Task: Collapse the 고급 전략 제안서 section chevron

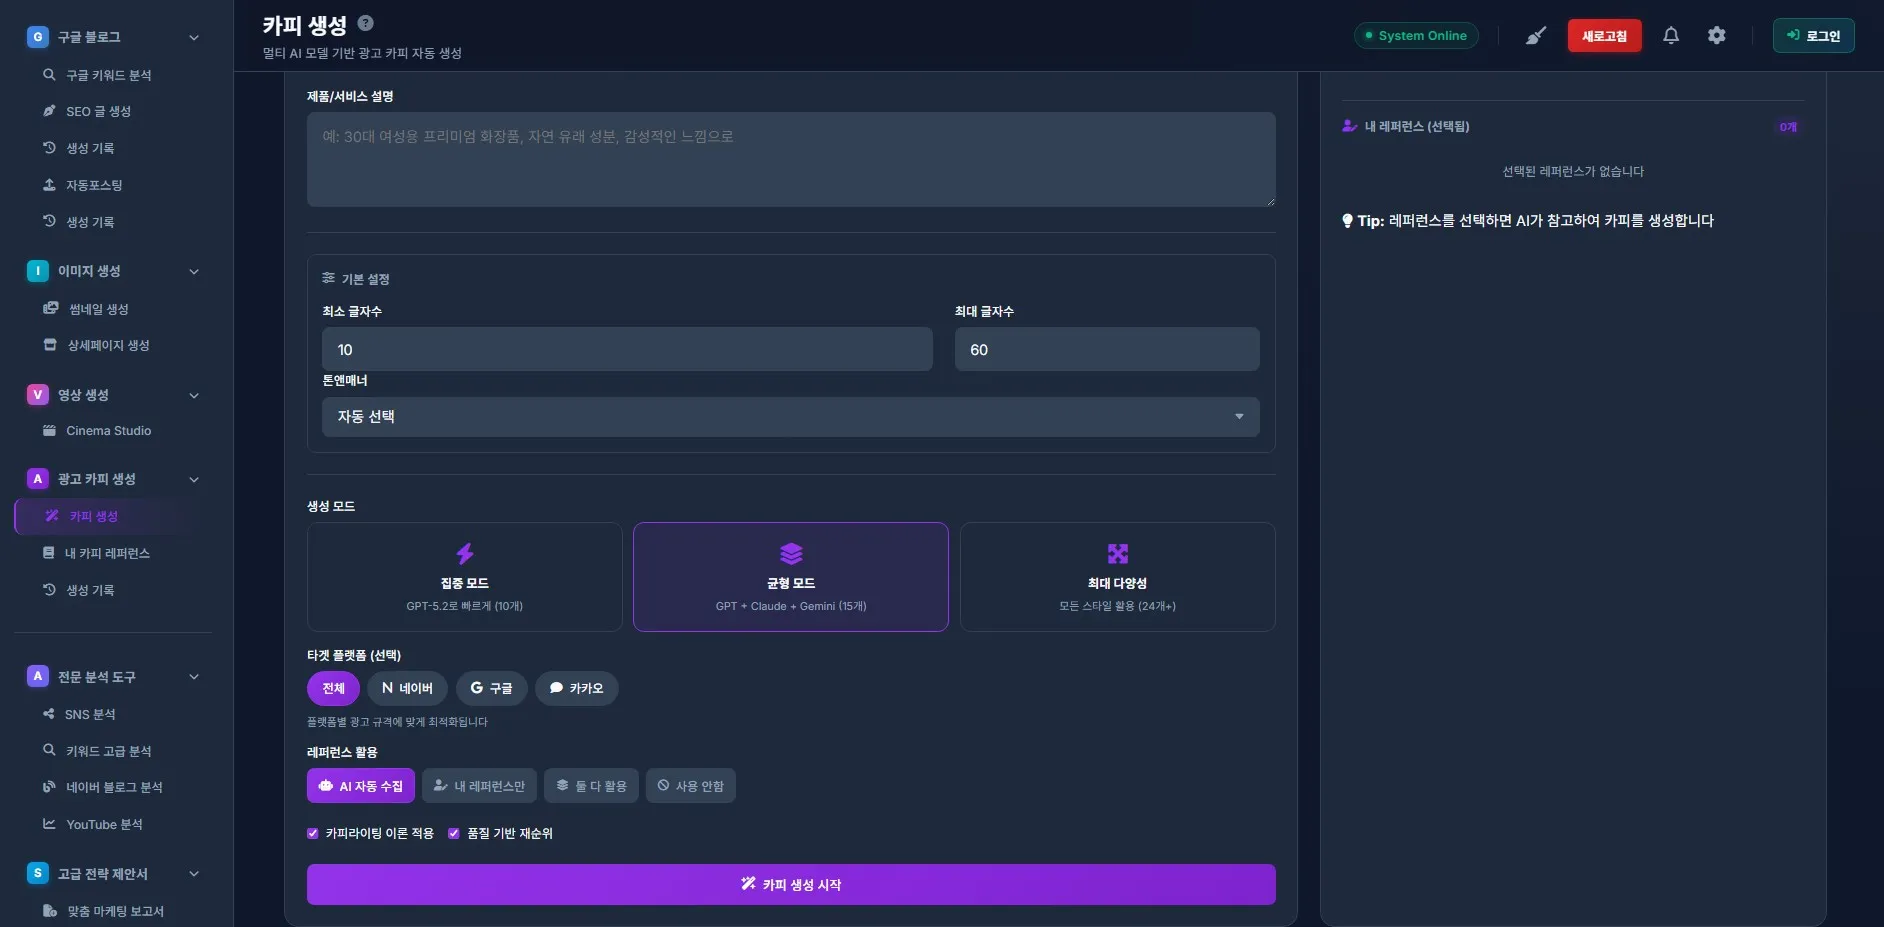Action: pos(194,874)
